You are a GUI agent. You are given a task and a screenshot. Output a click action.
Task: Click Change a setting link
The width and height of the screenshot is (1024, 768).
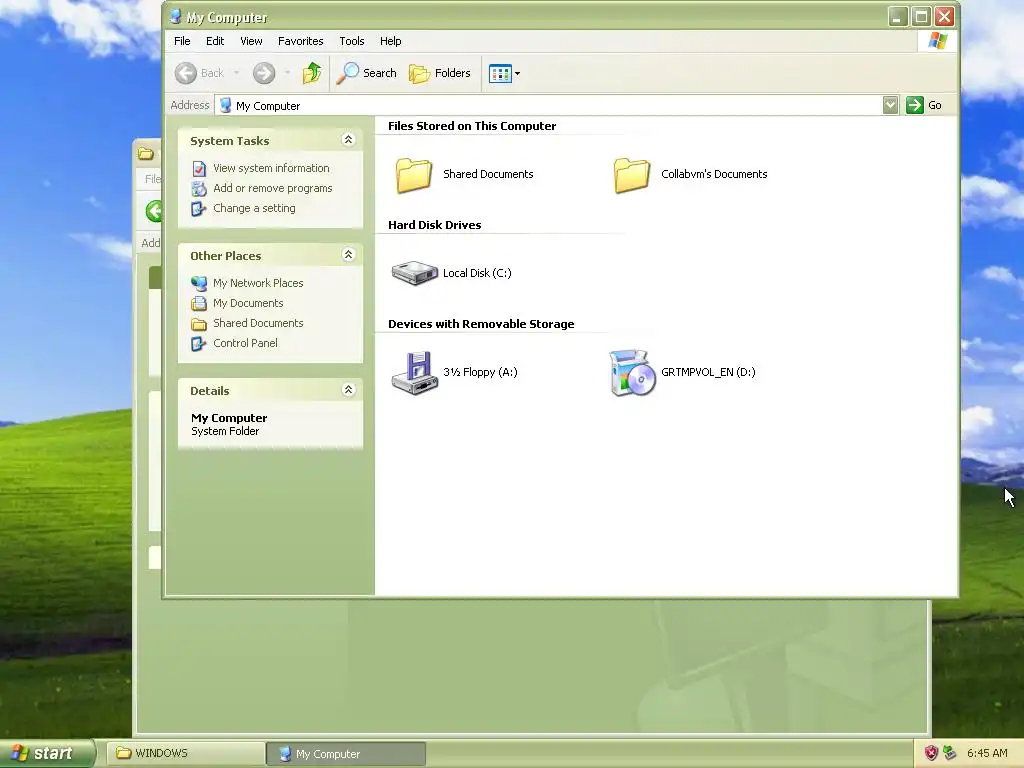tap(254, 208)
